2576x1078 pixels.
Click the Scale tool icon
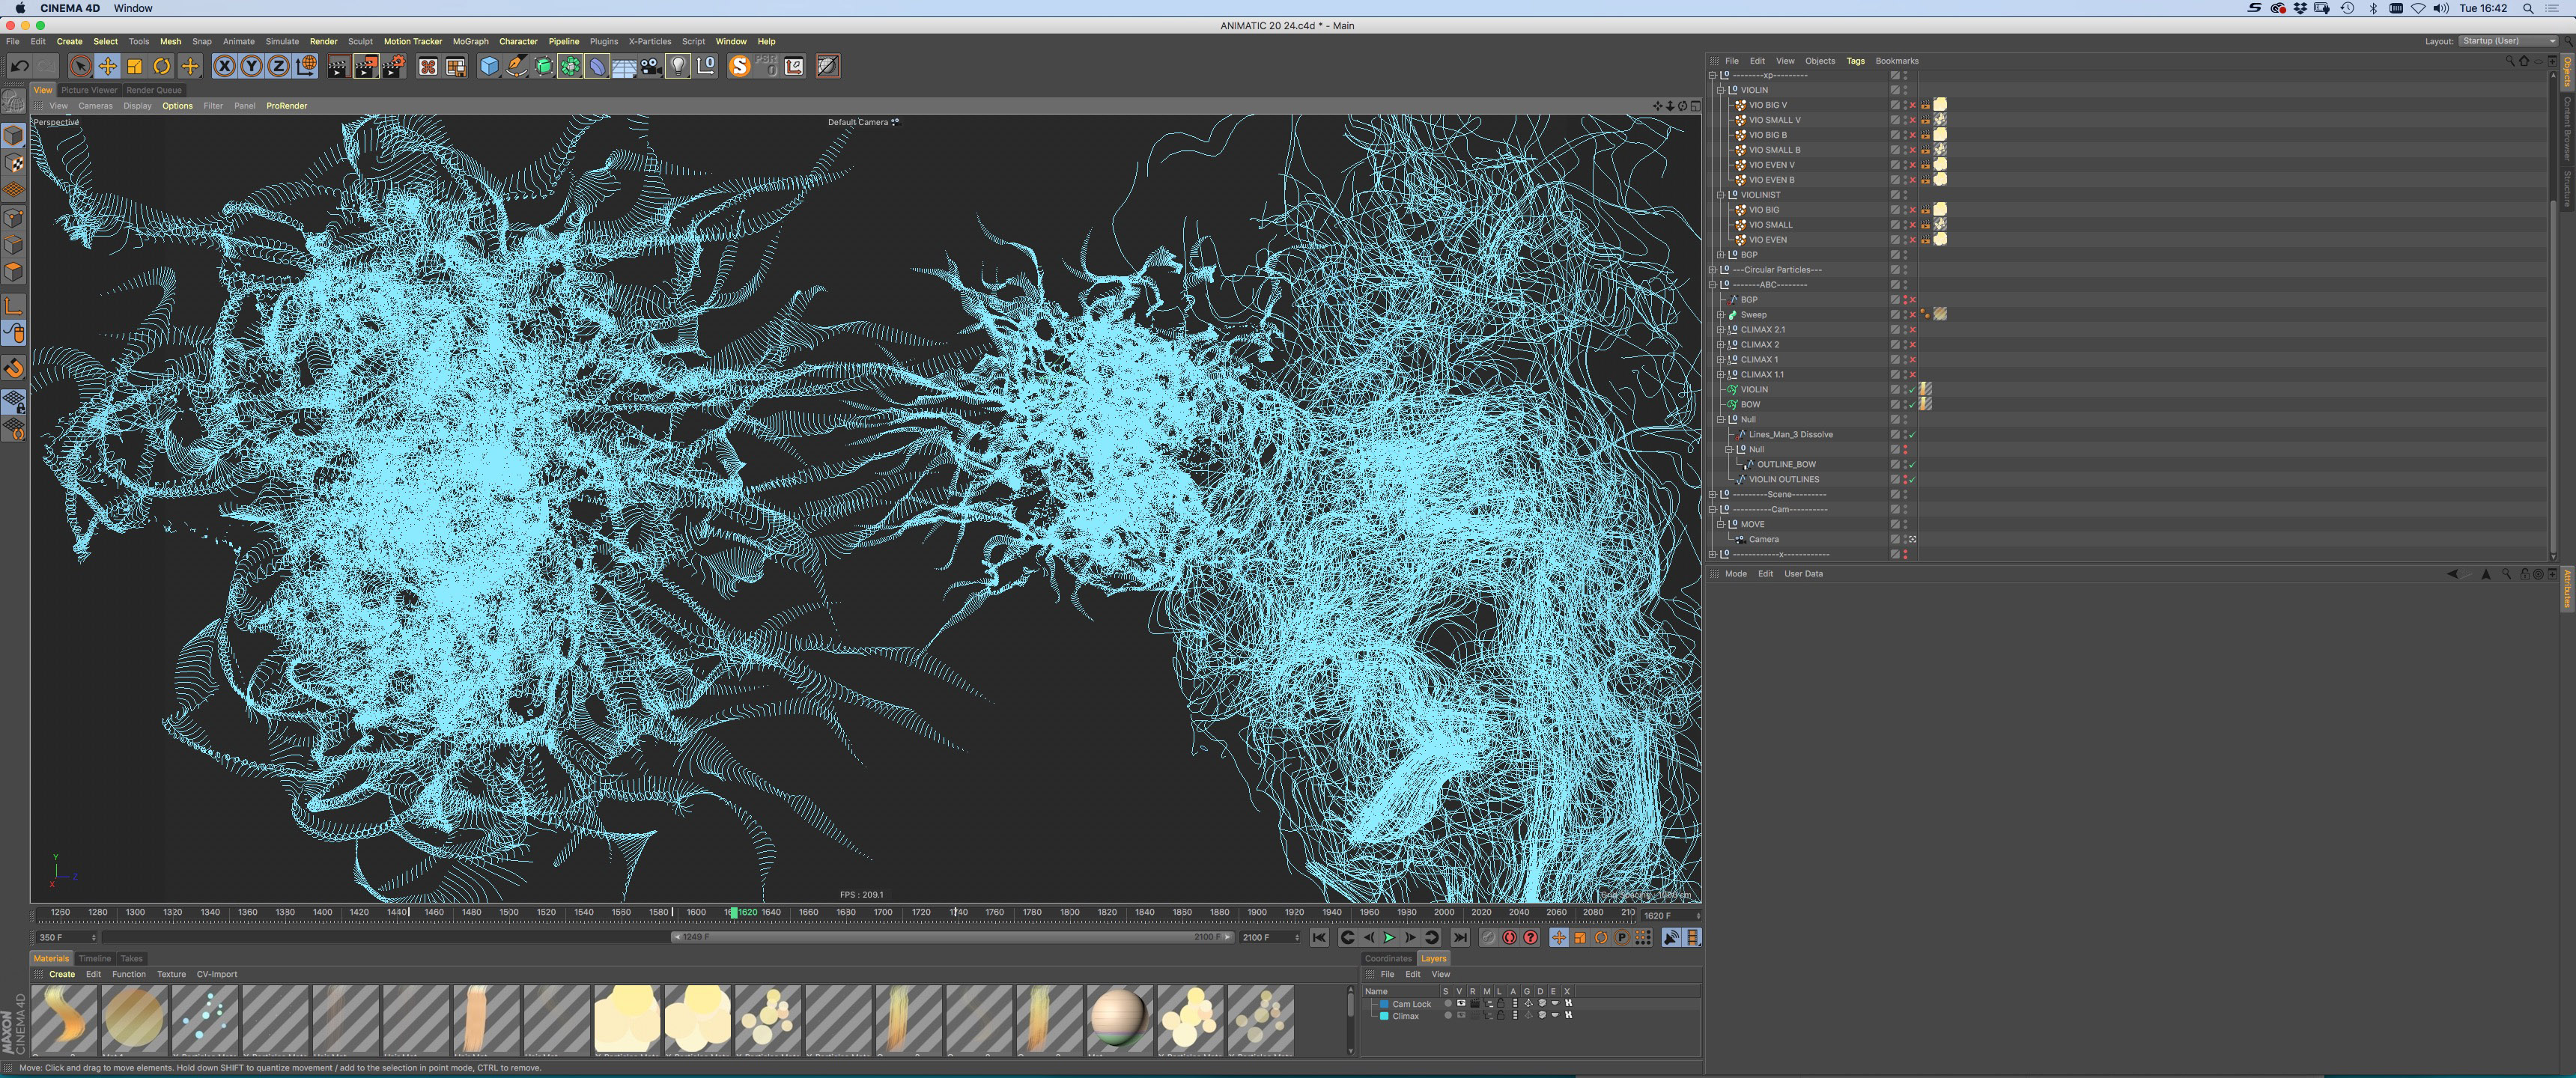click(134, 66)
